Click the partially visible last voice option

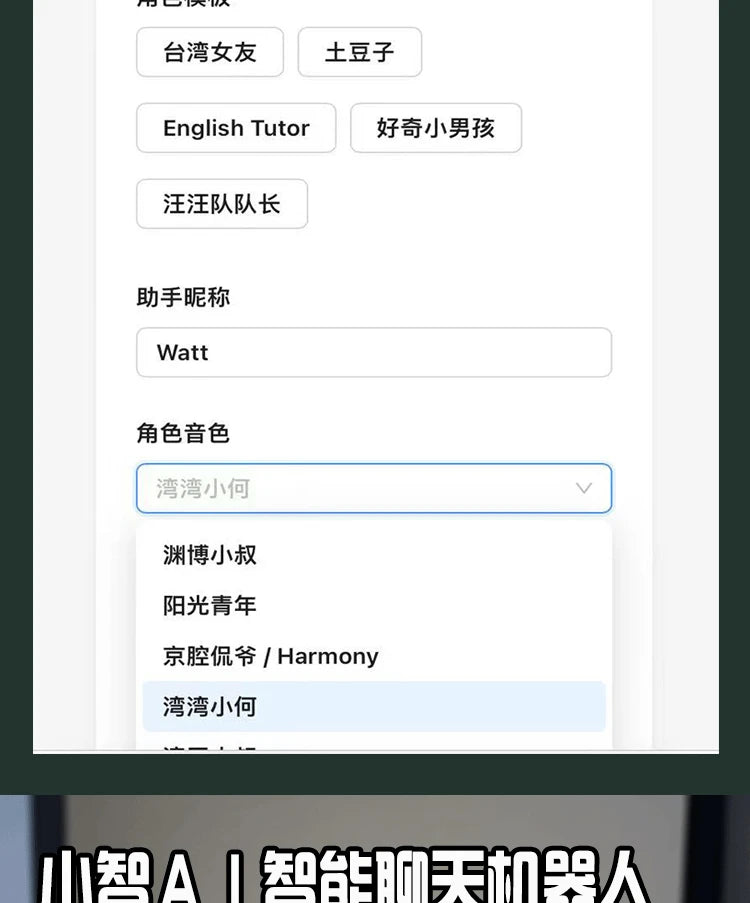[212, 745]
